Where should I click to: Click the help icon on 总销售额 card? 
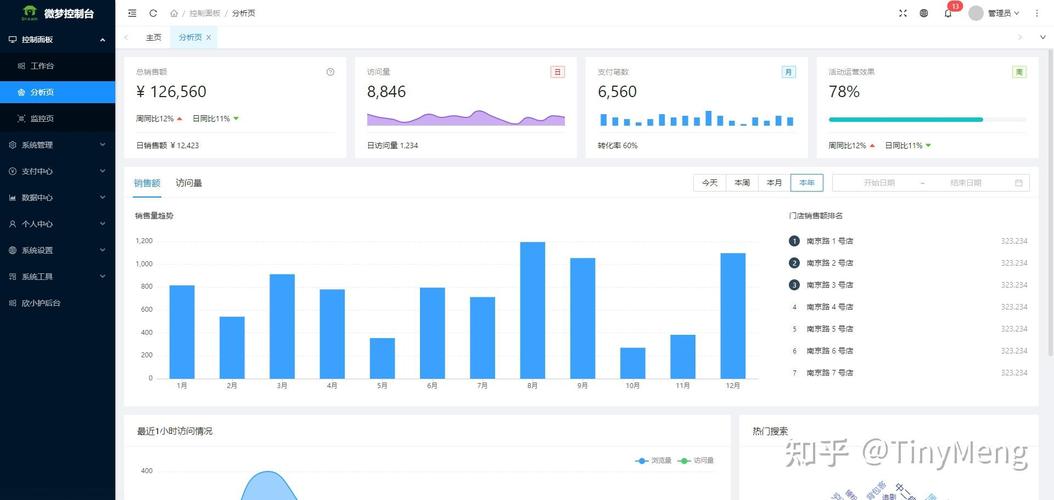pos(330,72)
